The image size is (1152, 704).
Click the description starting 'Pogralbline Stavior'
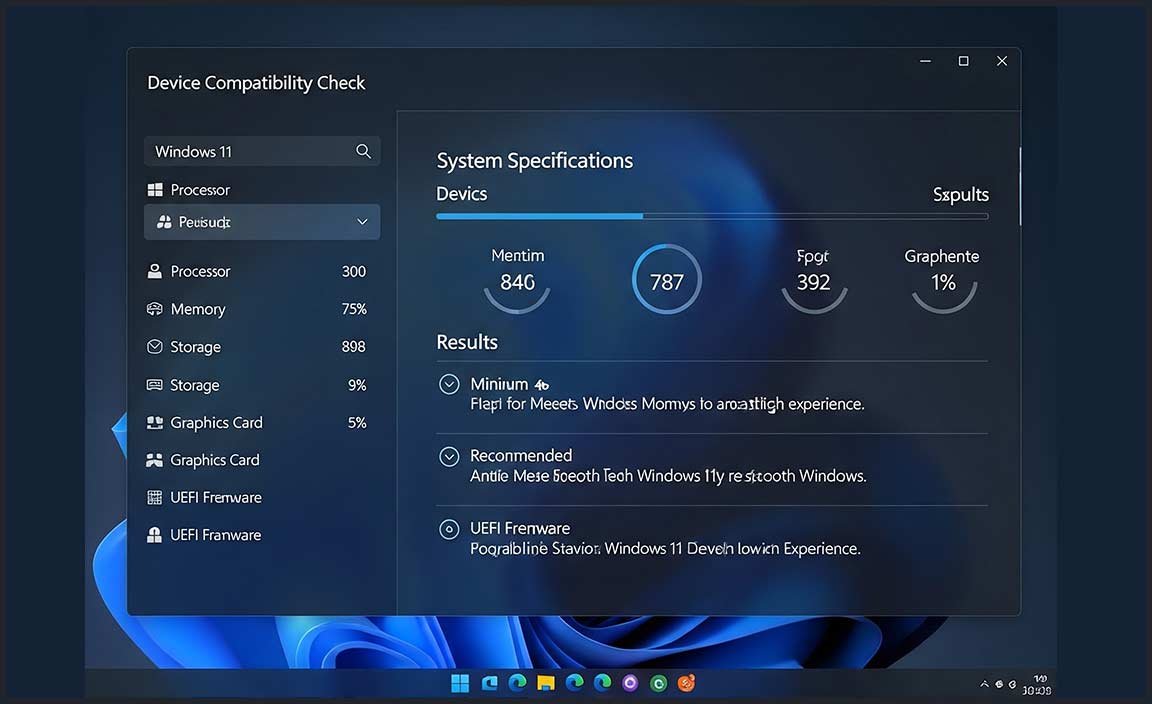click(x=665, y=549)
